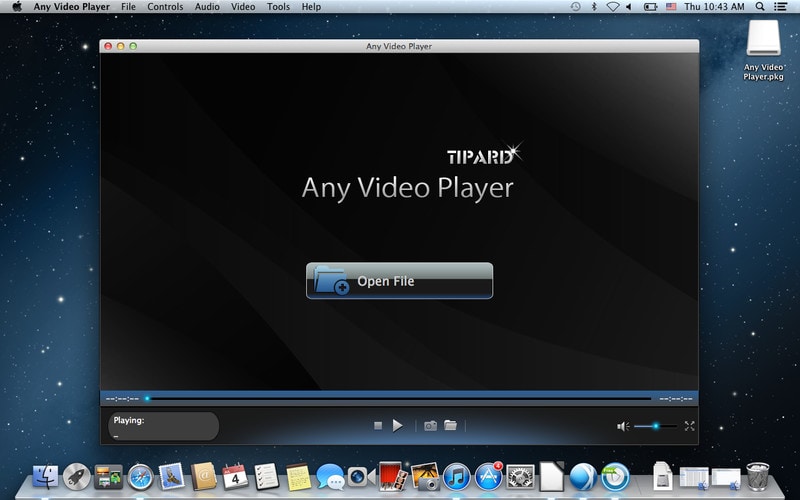Launch Safari from the Dock

click(140, 477)
